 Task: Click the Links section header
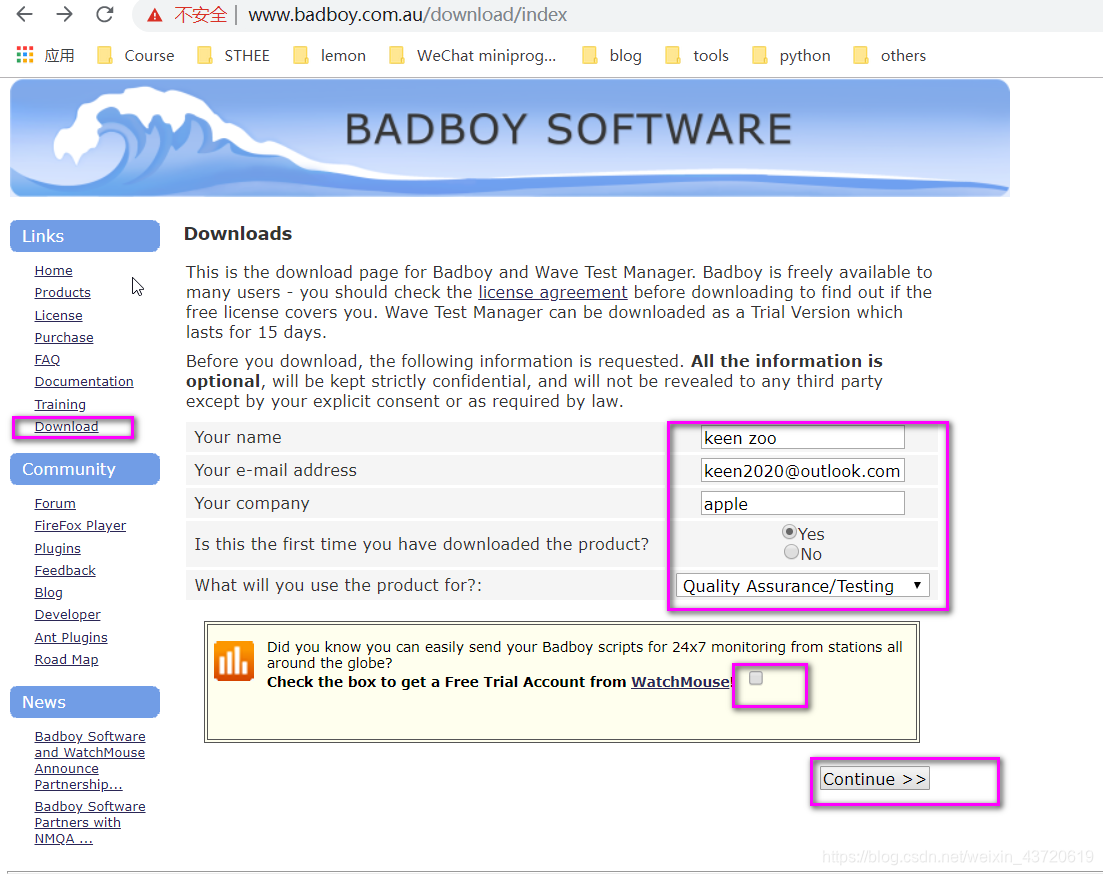pyautogui.click(x=85, y=236)
